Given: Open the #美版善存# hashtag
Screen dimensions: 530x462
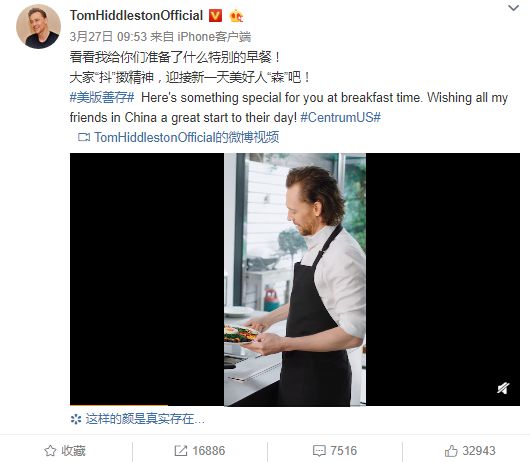Looking at the screenshot, I should click(x=102, y=98).
